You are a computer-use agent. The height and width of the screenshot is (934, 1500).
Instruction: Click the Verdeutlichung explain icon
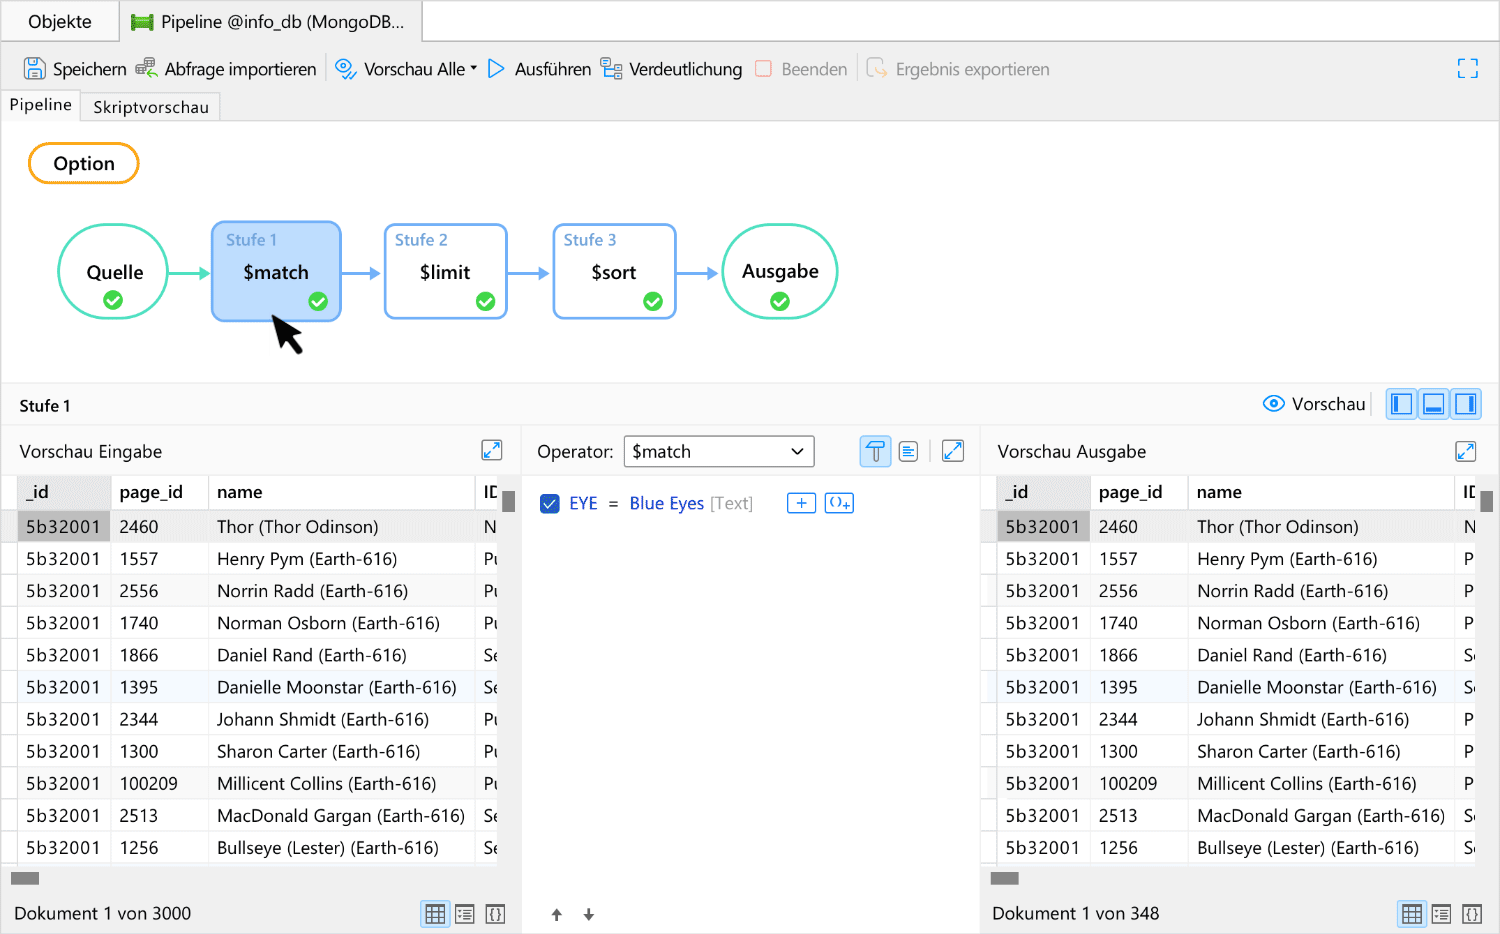click(x=611, y=69)
